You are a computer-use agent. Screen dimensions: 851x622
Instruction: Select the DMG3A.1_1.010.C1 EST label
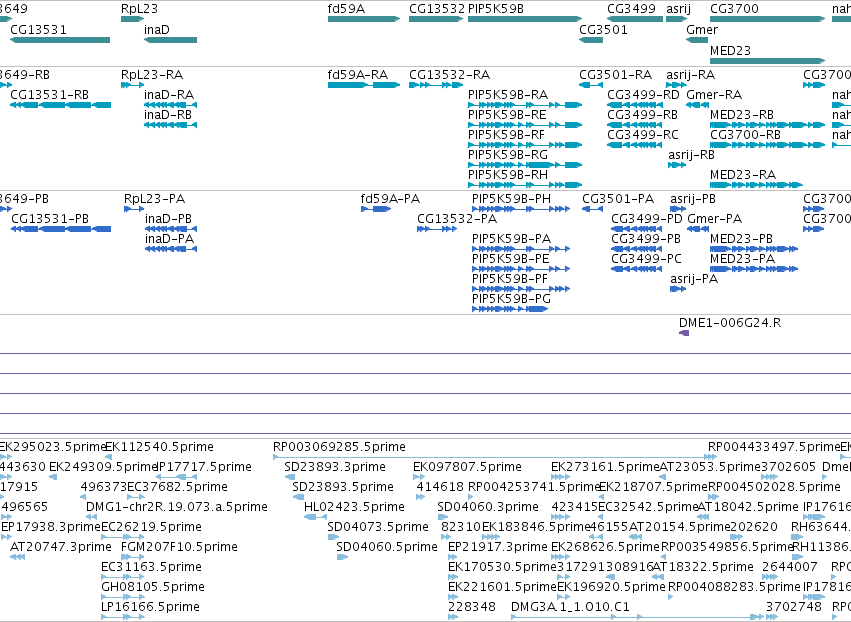coord(570,607)
